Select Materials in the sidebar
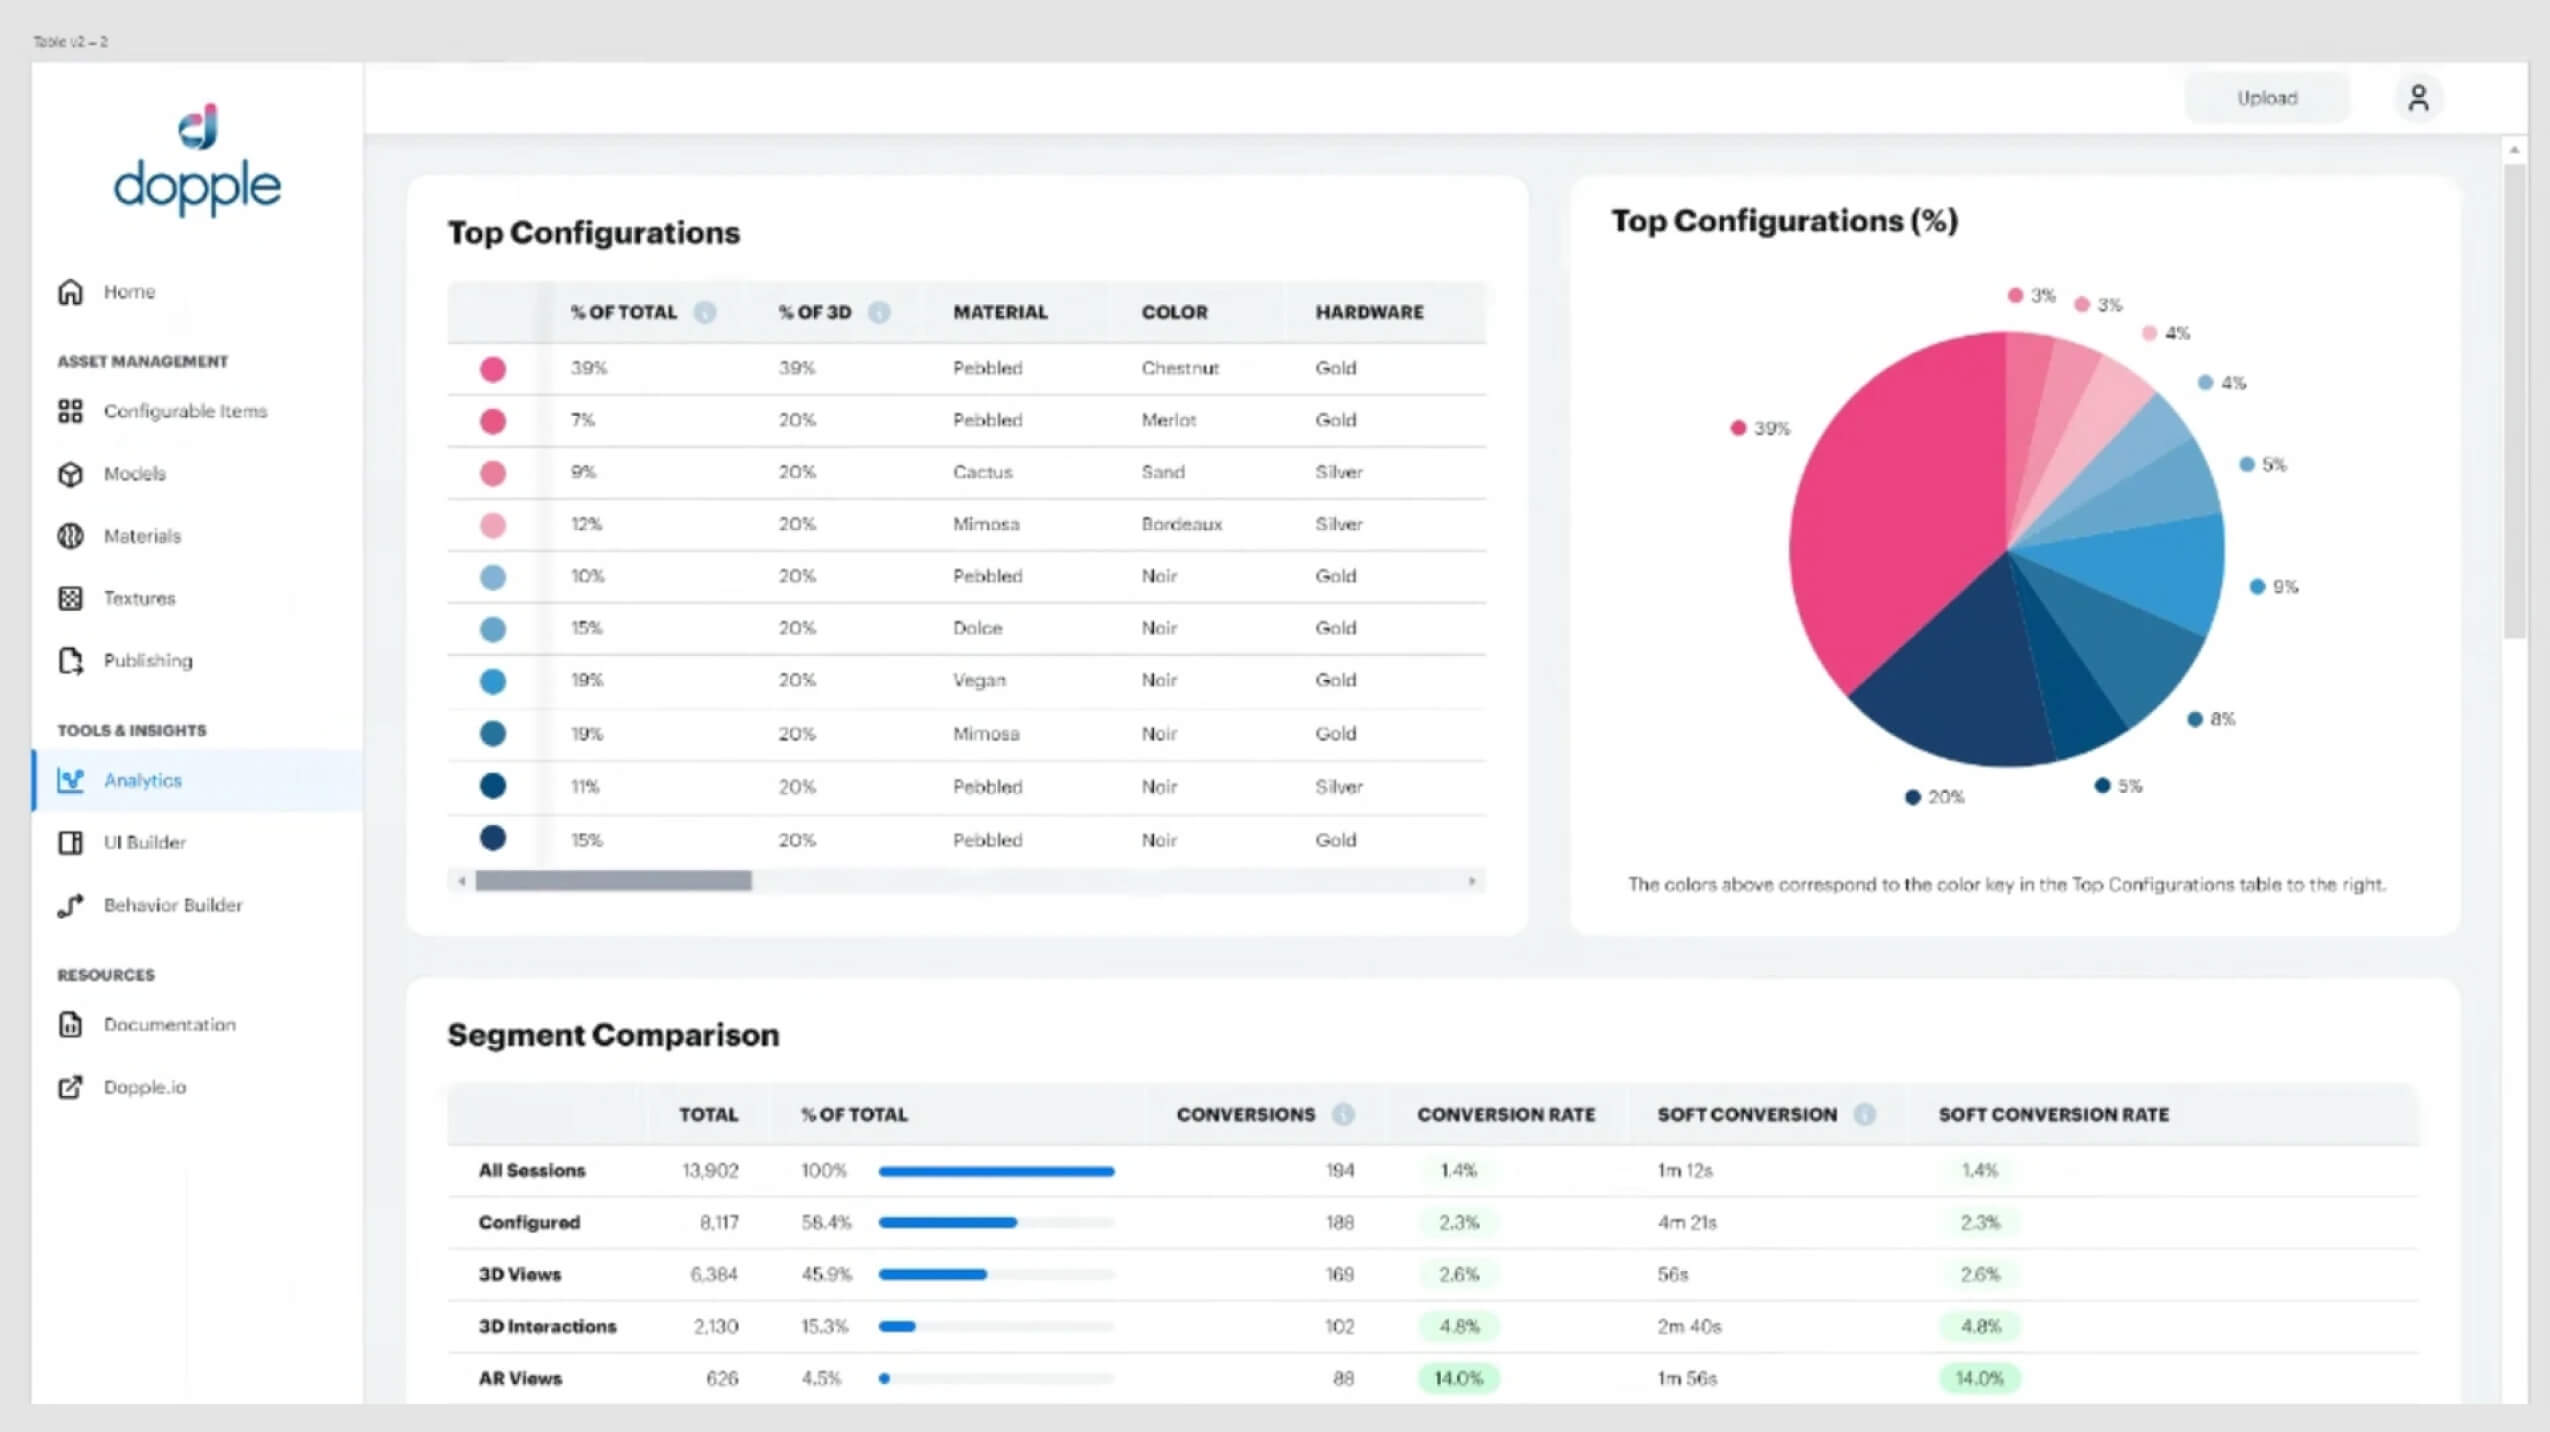Viewport: 2550px width, 1432px height. 143,536
